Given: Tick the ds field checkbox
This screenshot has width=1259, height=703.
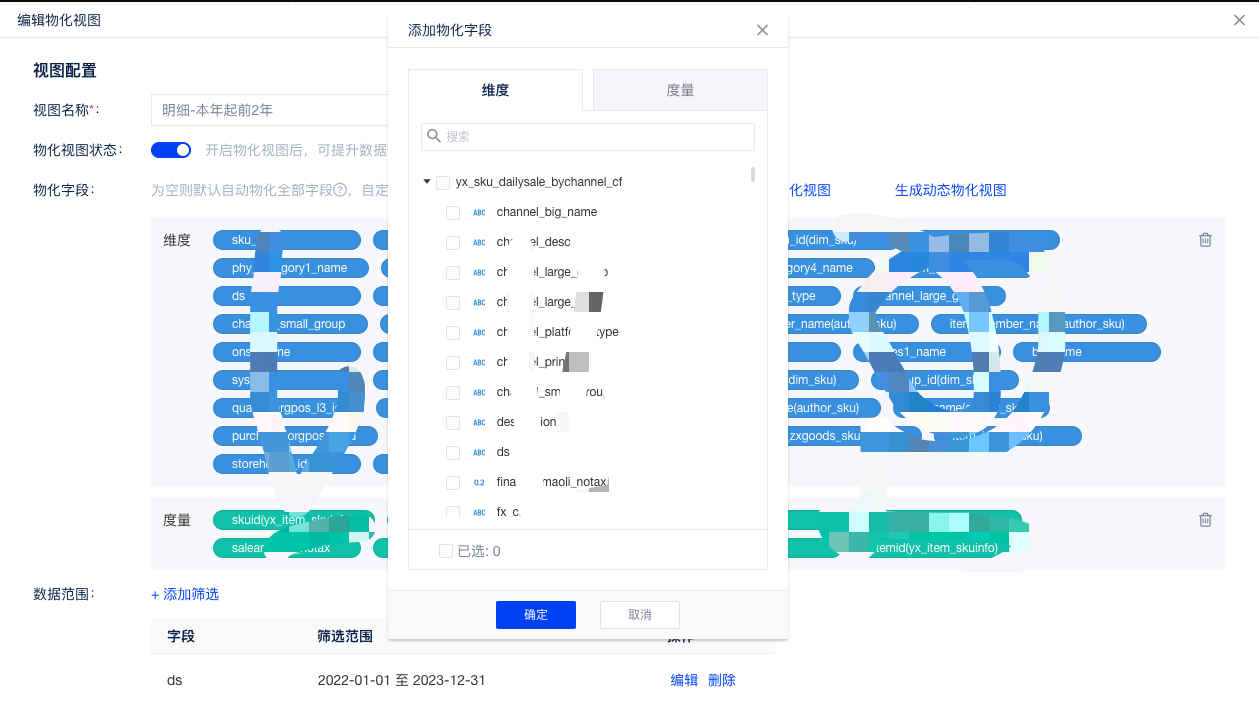Looking at the screenshot, I should tap(453, 452).
